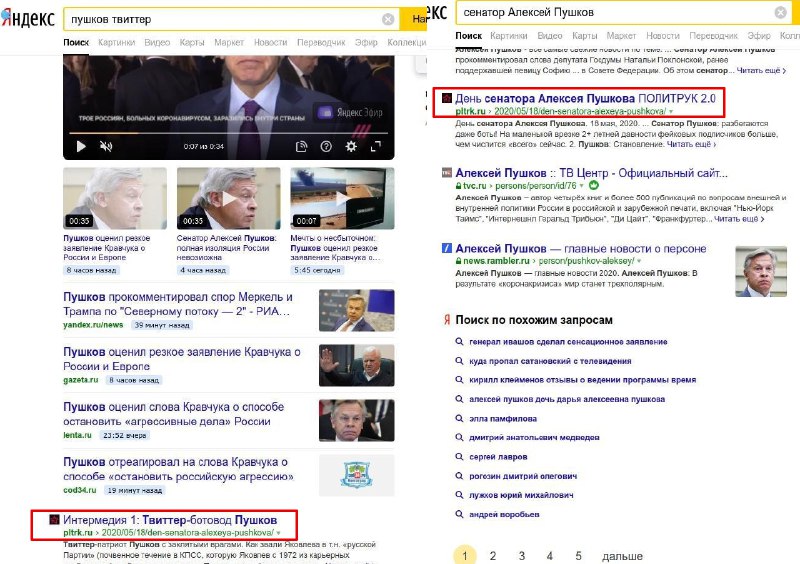The image size is (800, 564).
Task: Open Переводчик tab in left window
Action: [321, 42]
